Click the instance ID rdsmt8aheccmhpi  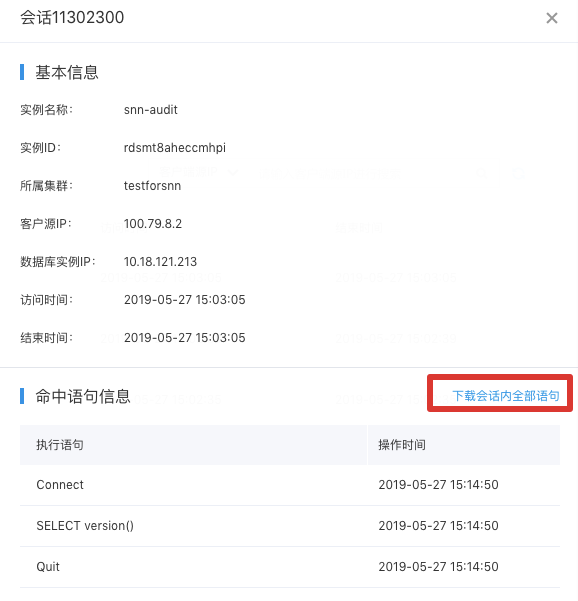click(x=175, y=148)
